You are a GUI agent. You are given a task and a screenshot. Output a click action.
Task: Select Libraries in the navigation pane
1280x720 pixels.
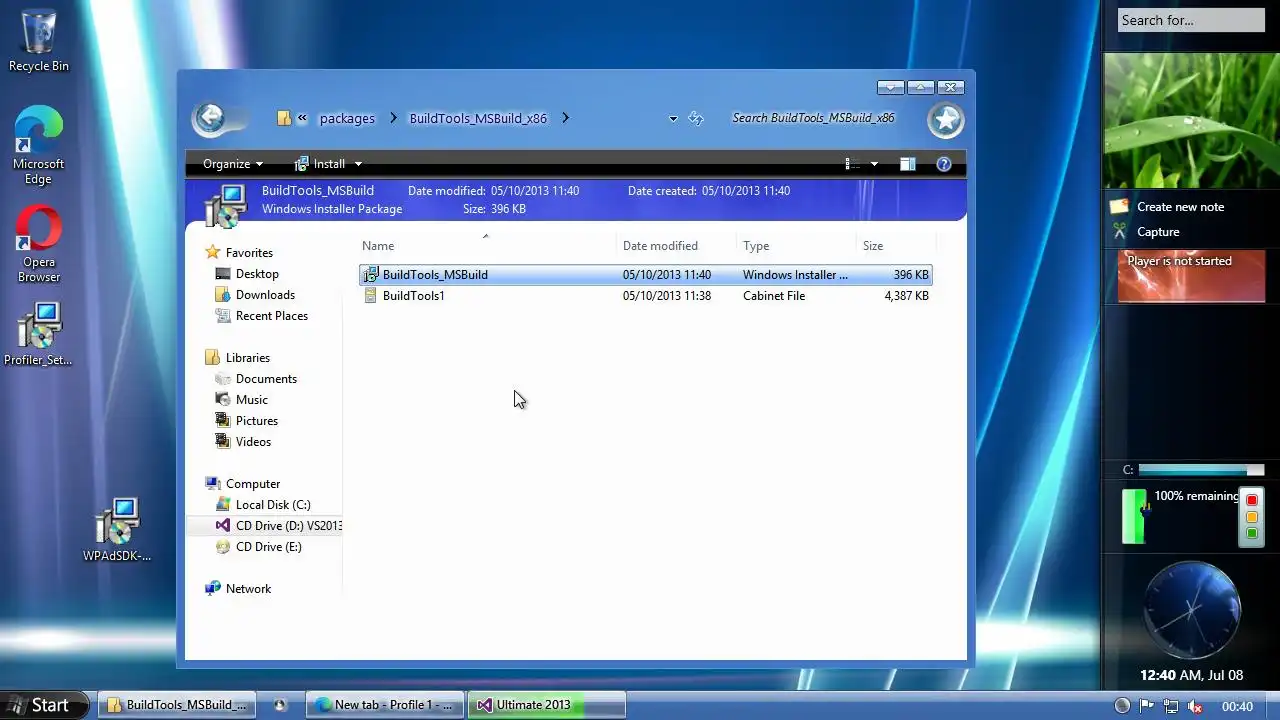[247, 358]
